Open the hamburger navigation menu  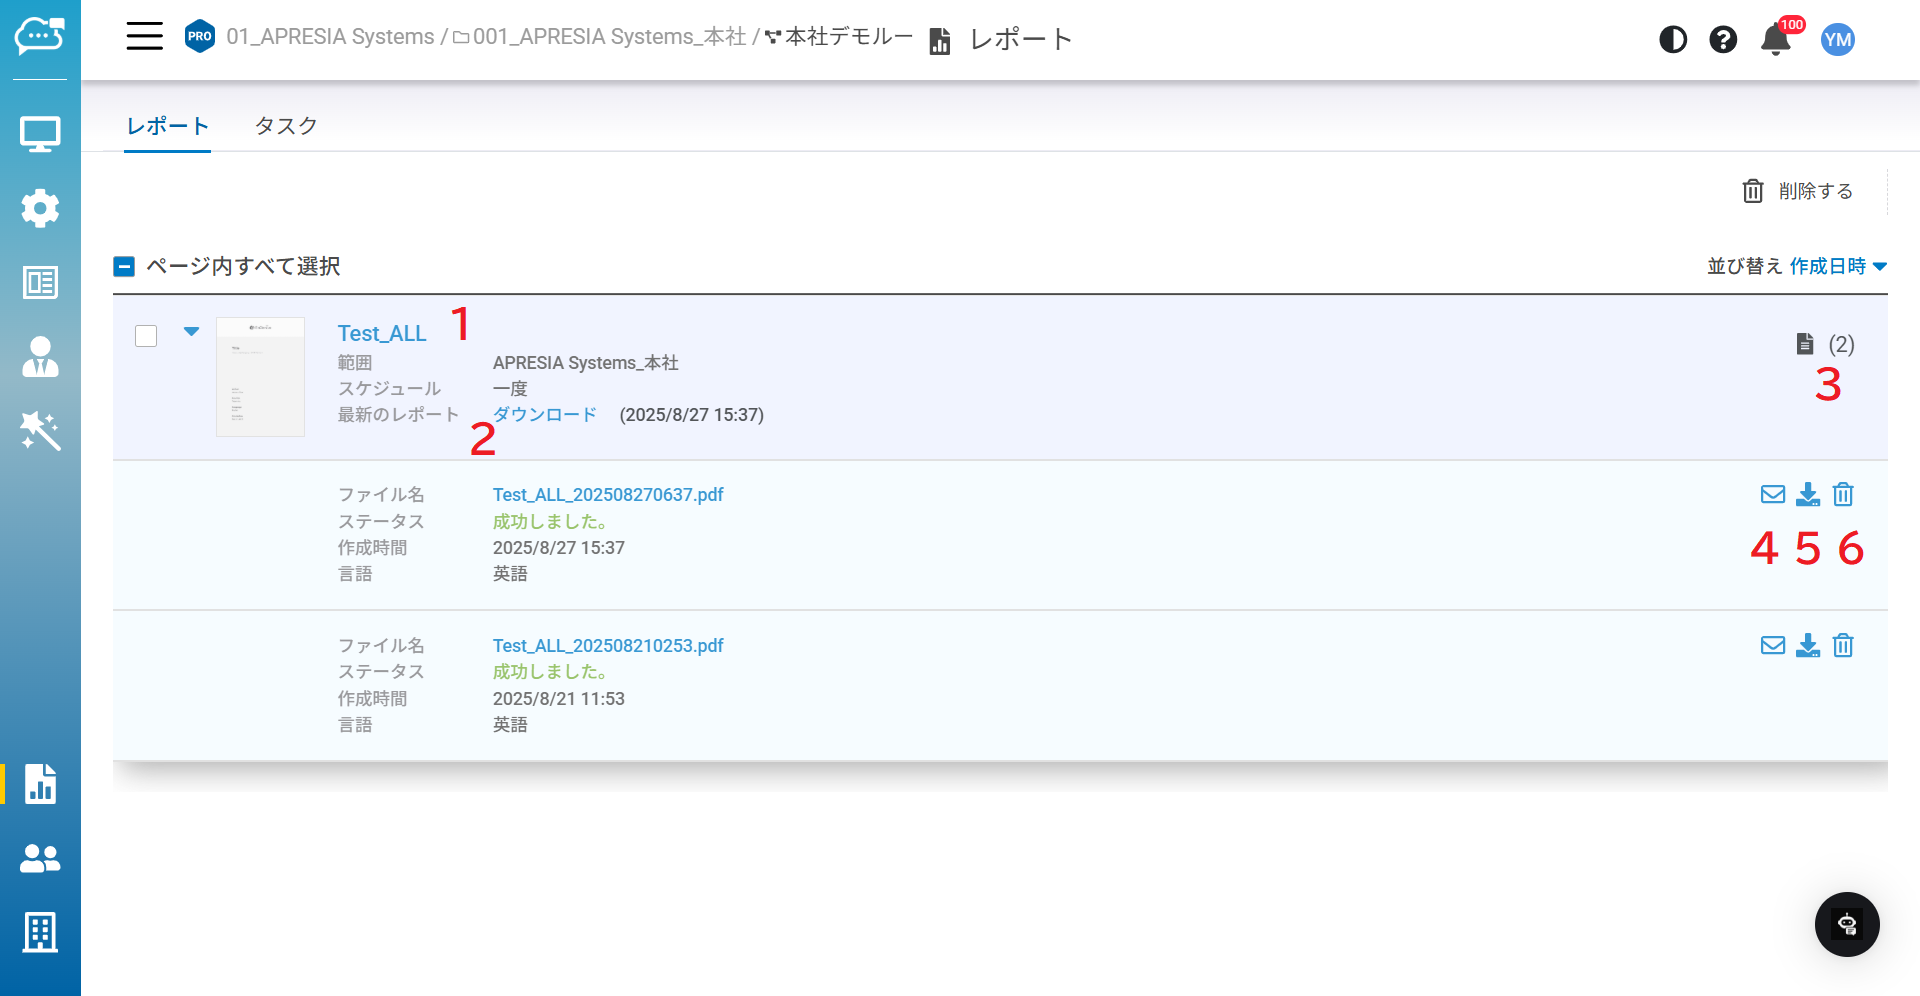click(144, 37)
